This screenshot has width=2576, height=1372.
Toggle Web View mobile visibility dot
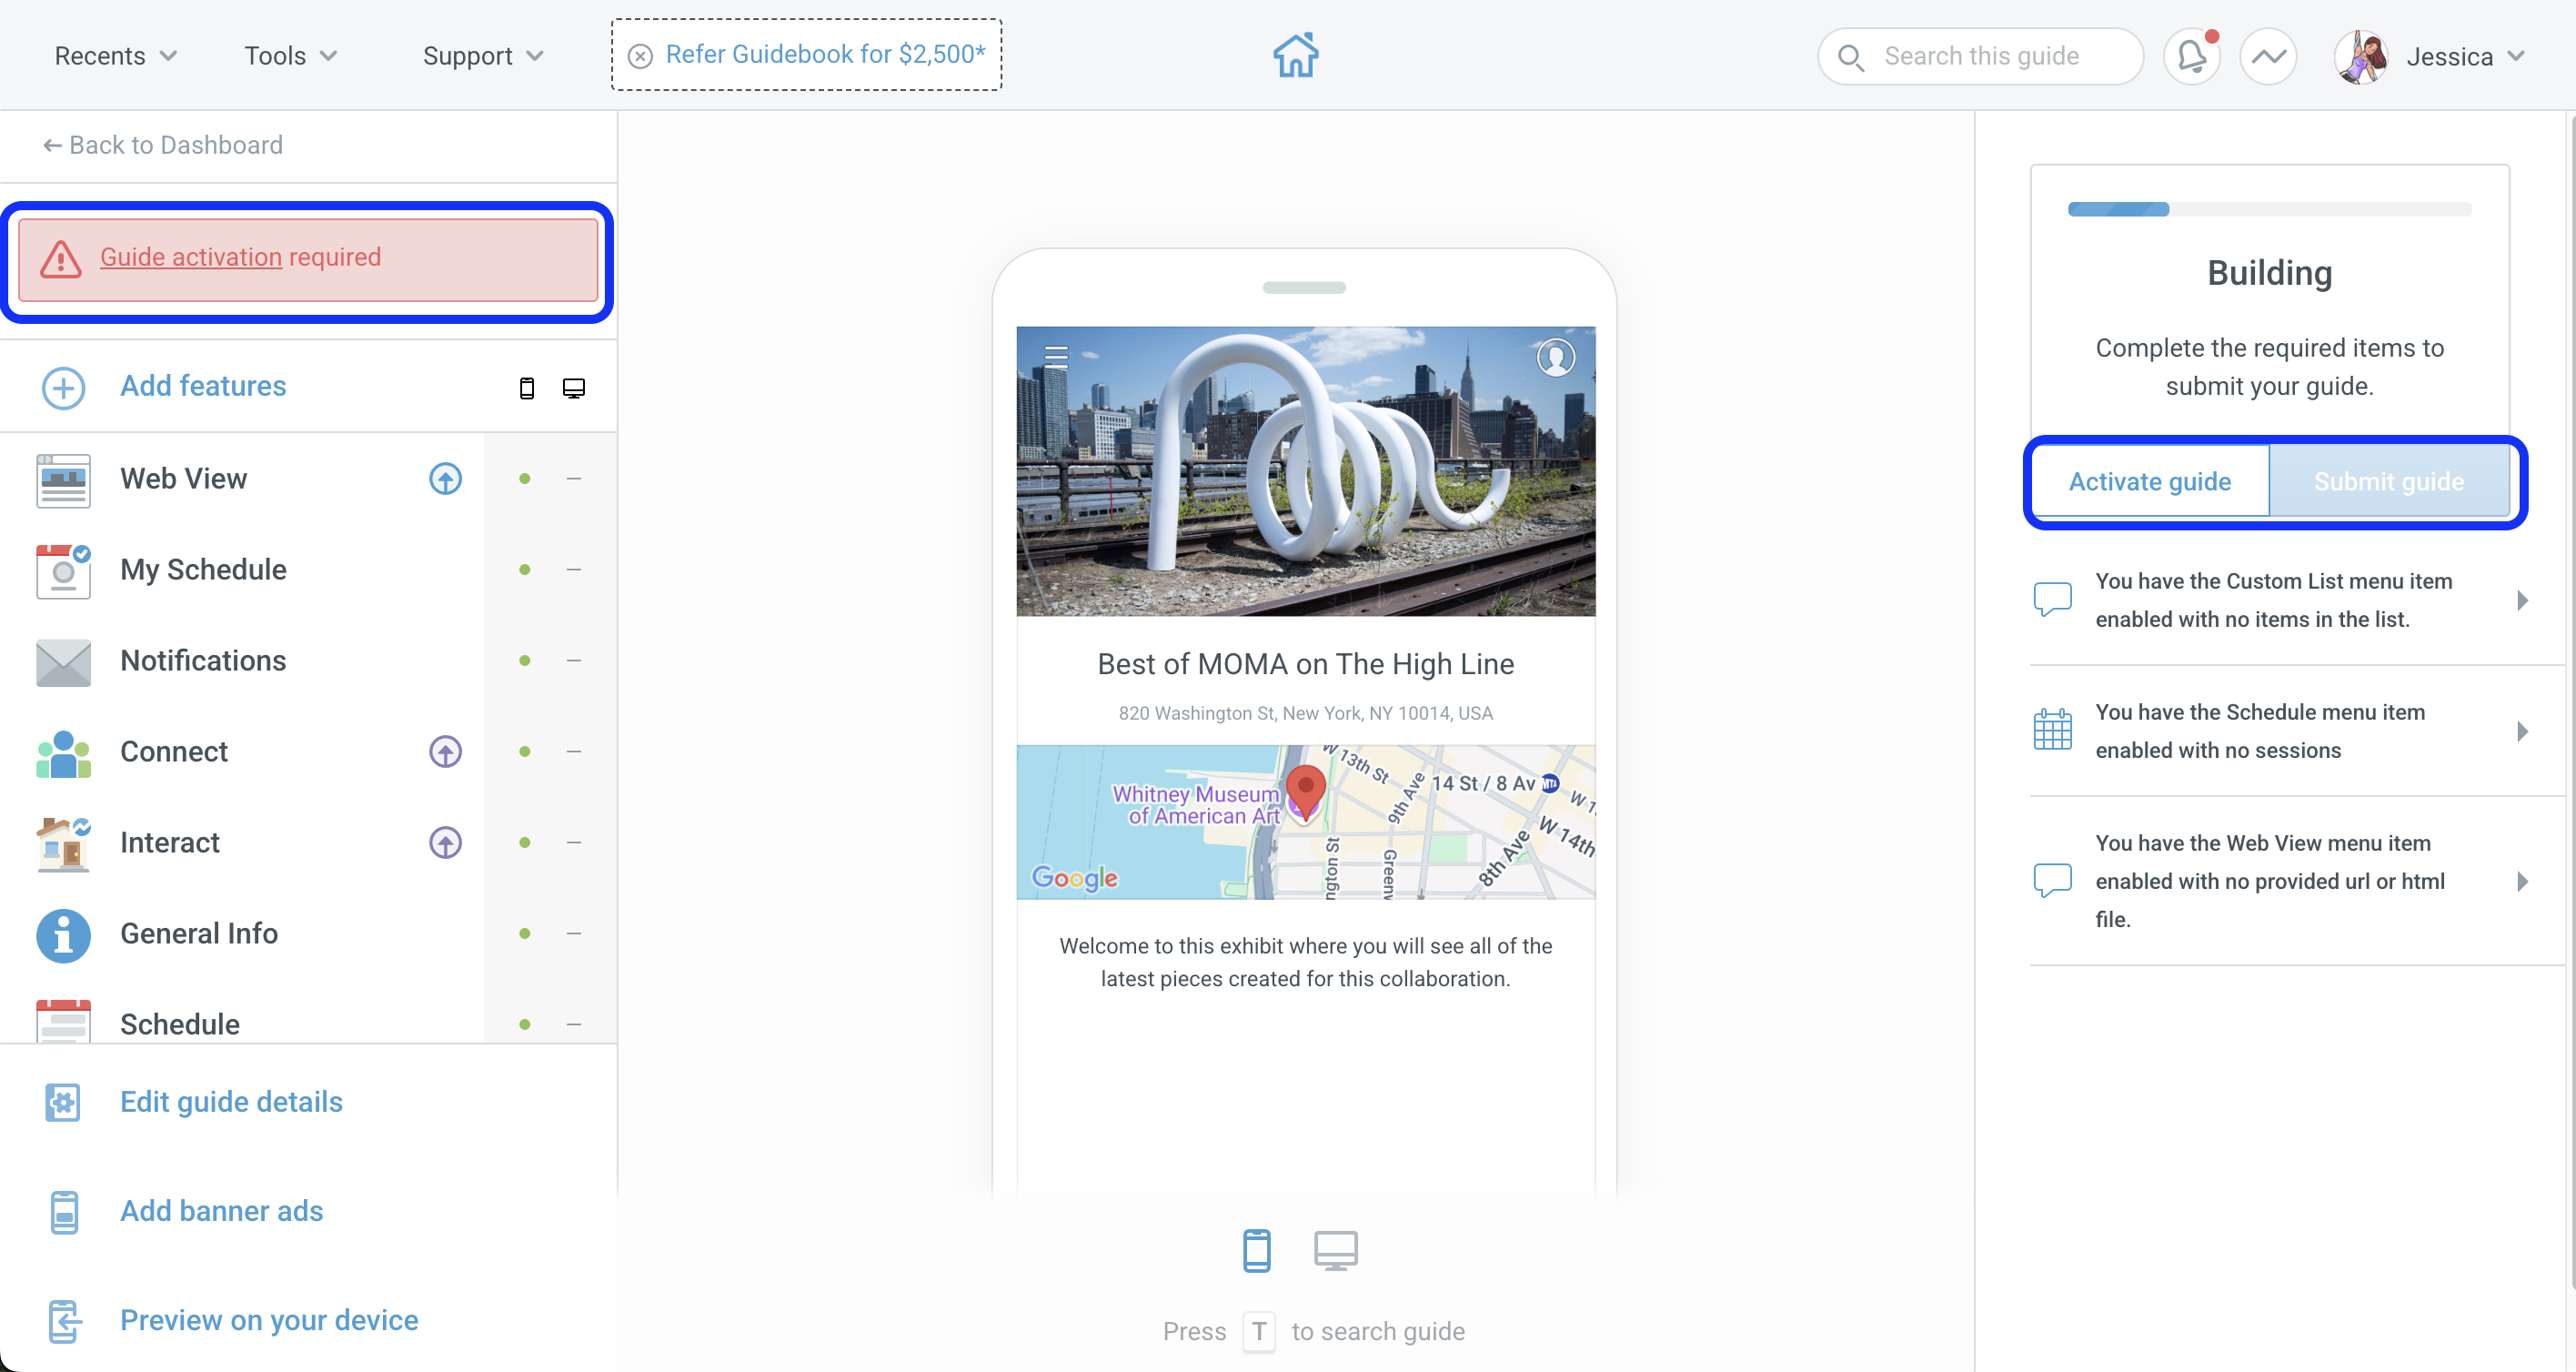(x=524, y=479)
